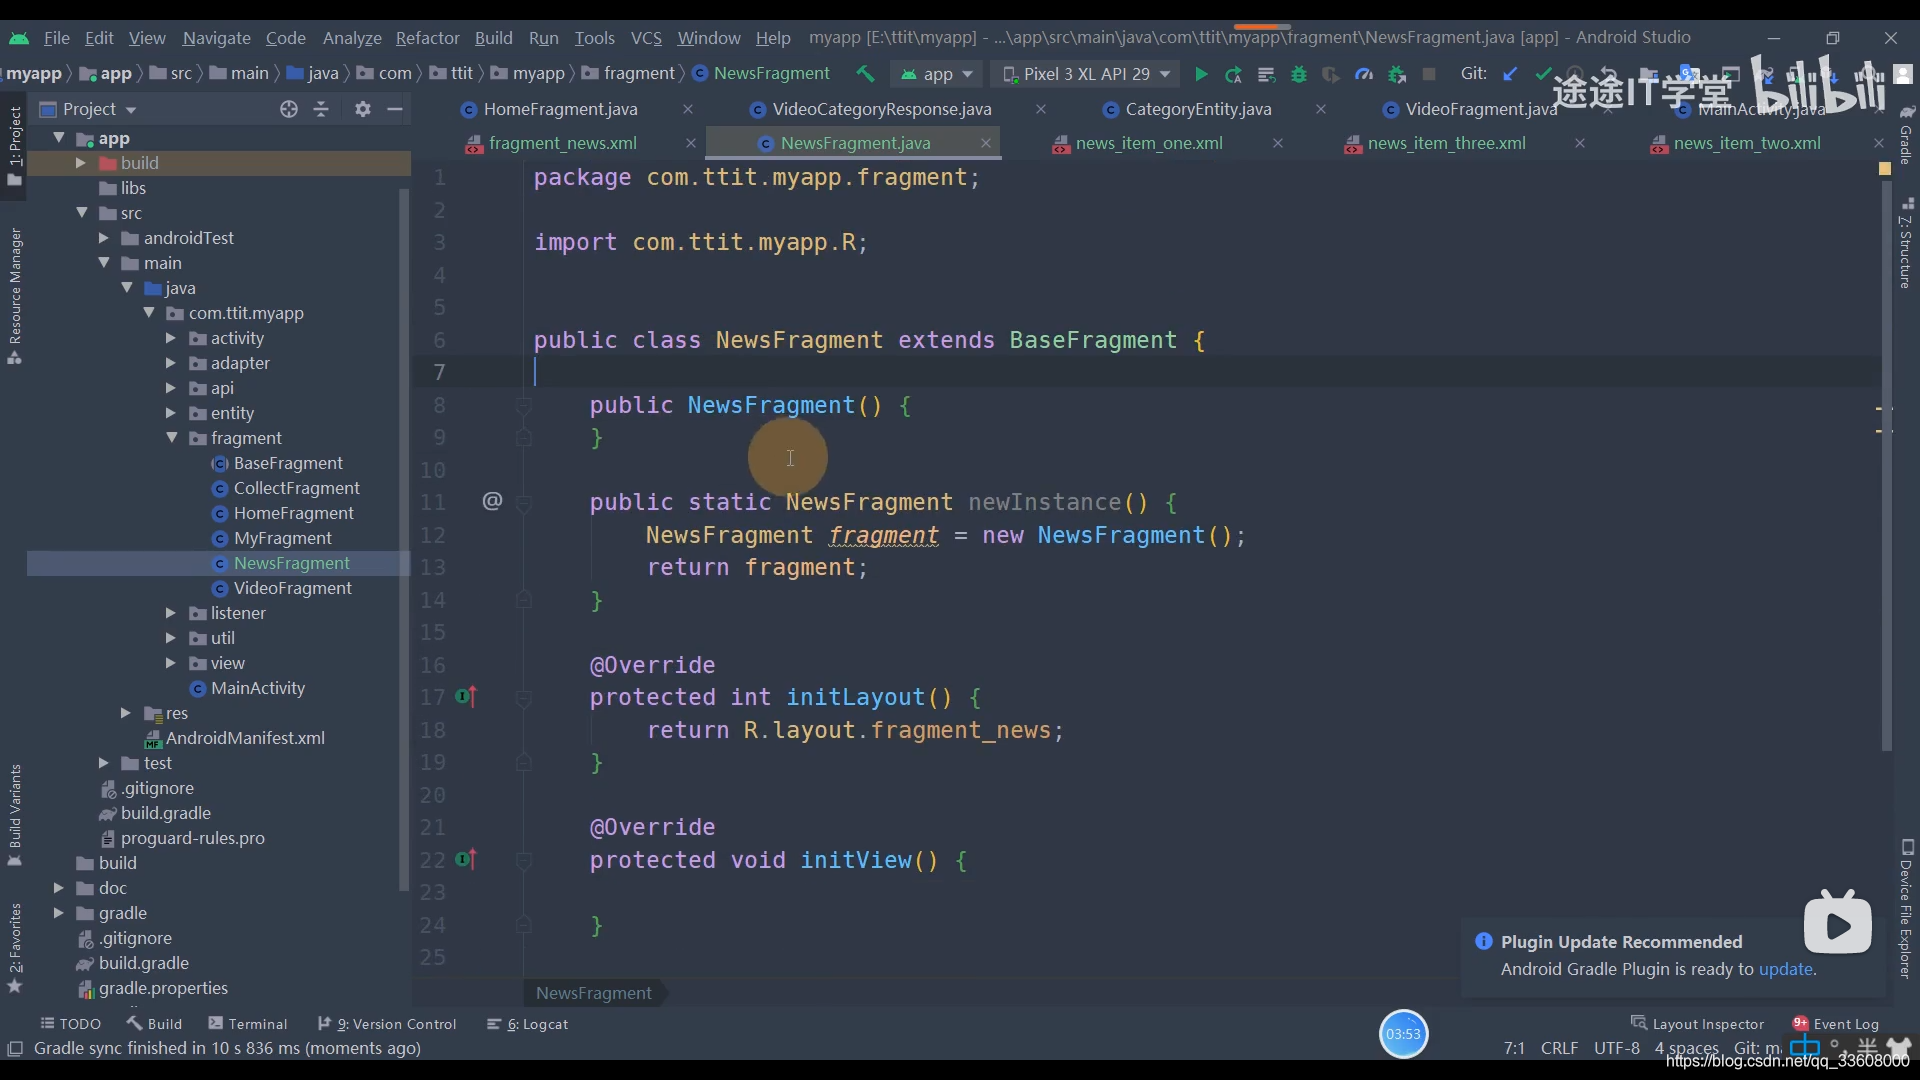Open the run list icon next to Apply Changes
The width and height of the screenshot is (1920, 1080).
[x=1266, y=74]
